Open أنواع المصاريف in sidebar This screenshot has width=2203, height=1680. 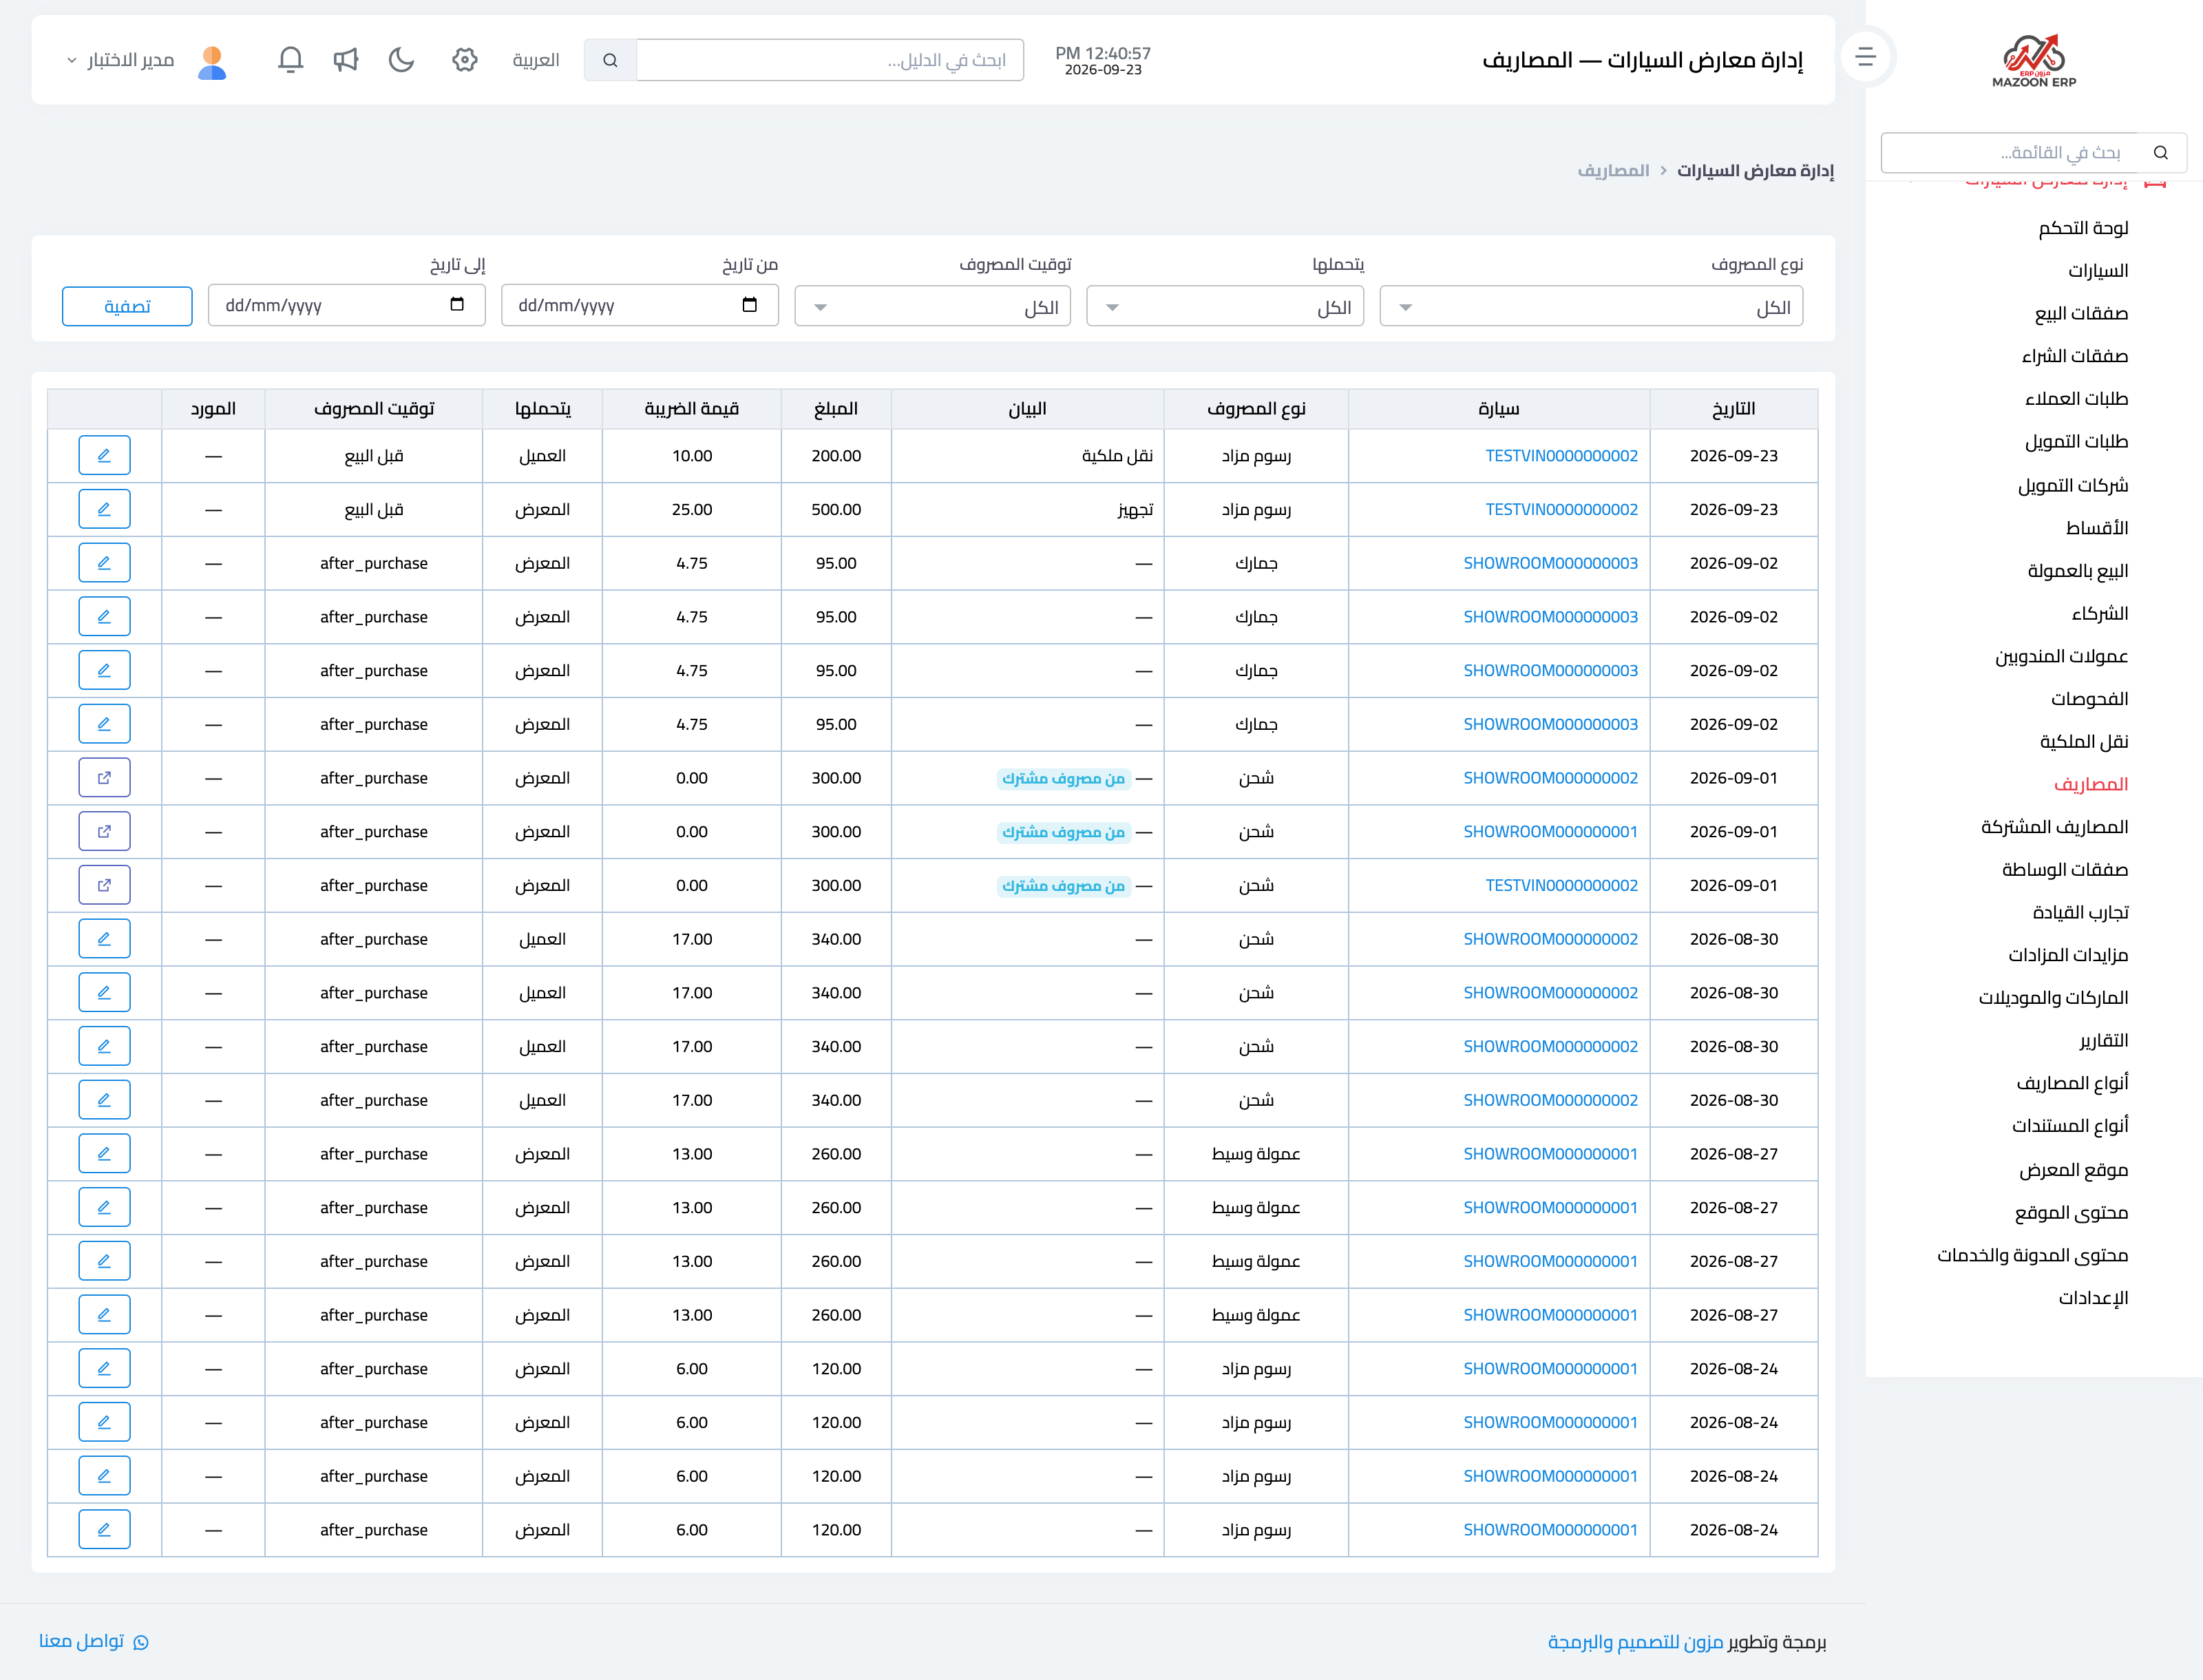(x=2072, y=1083)
